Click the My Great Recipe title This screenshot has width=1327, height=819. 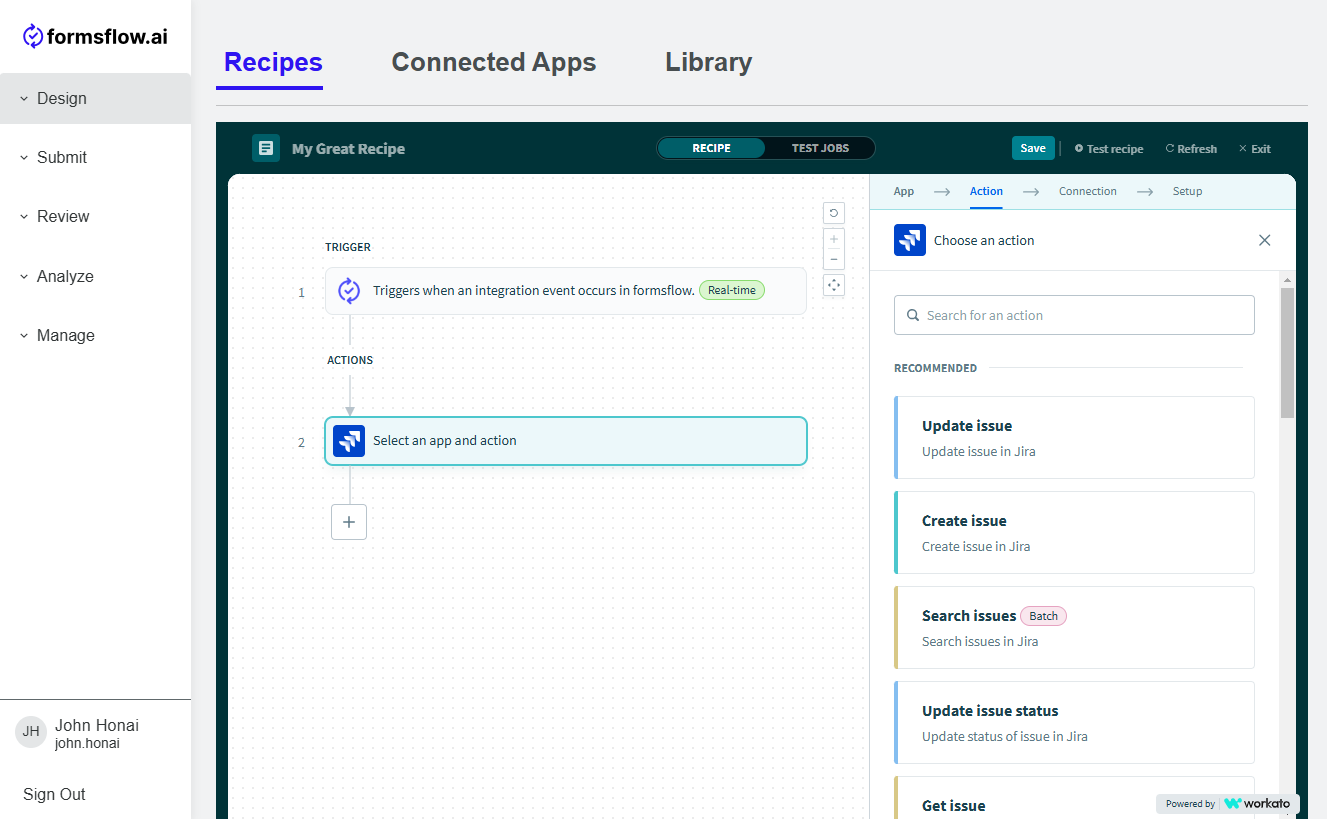348,149
